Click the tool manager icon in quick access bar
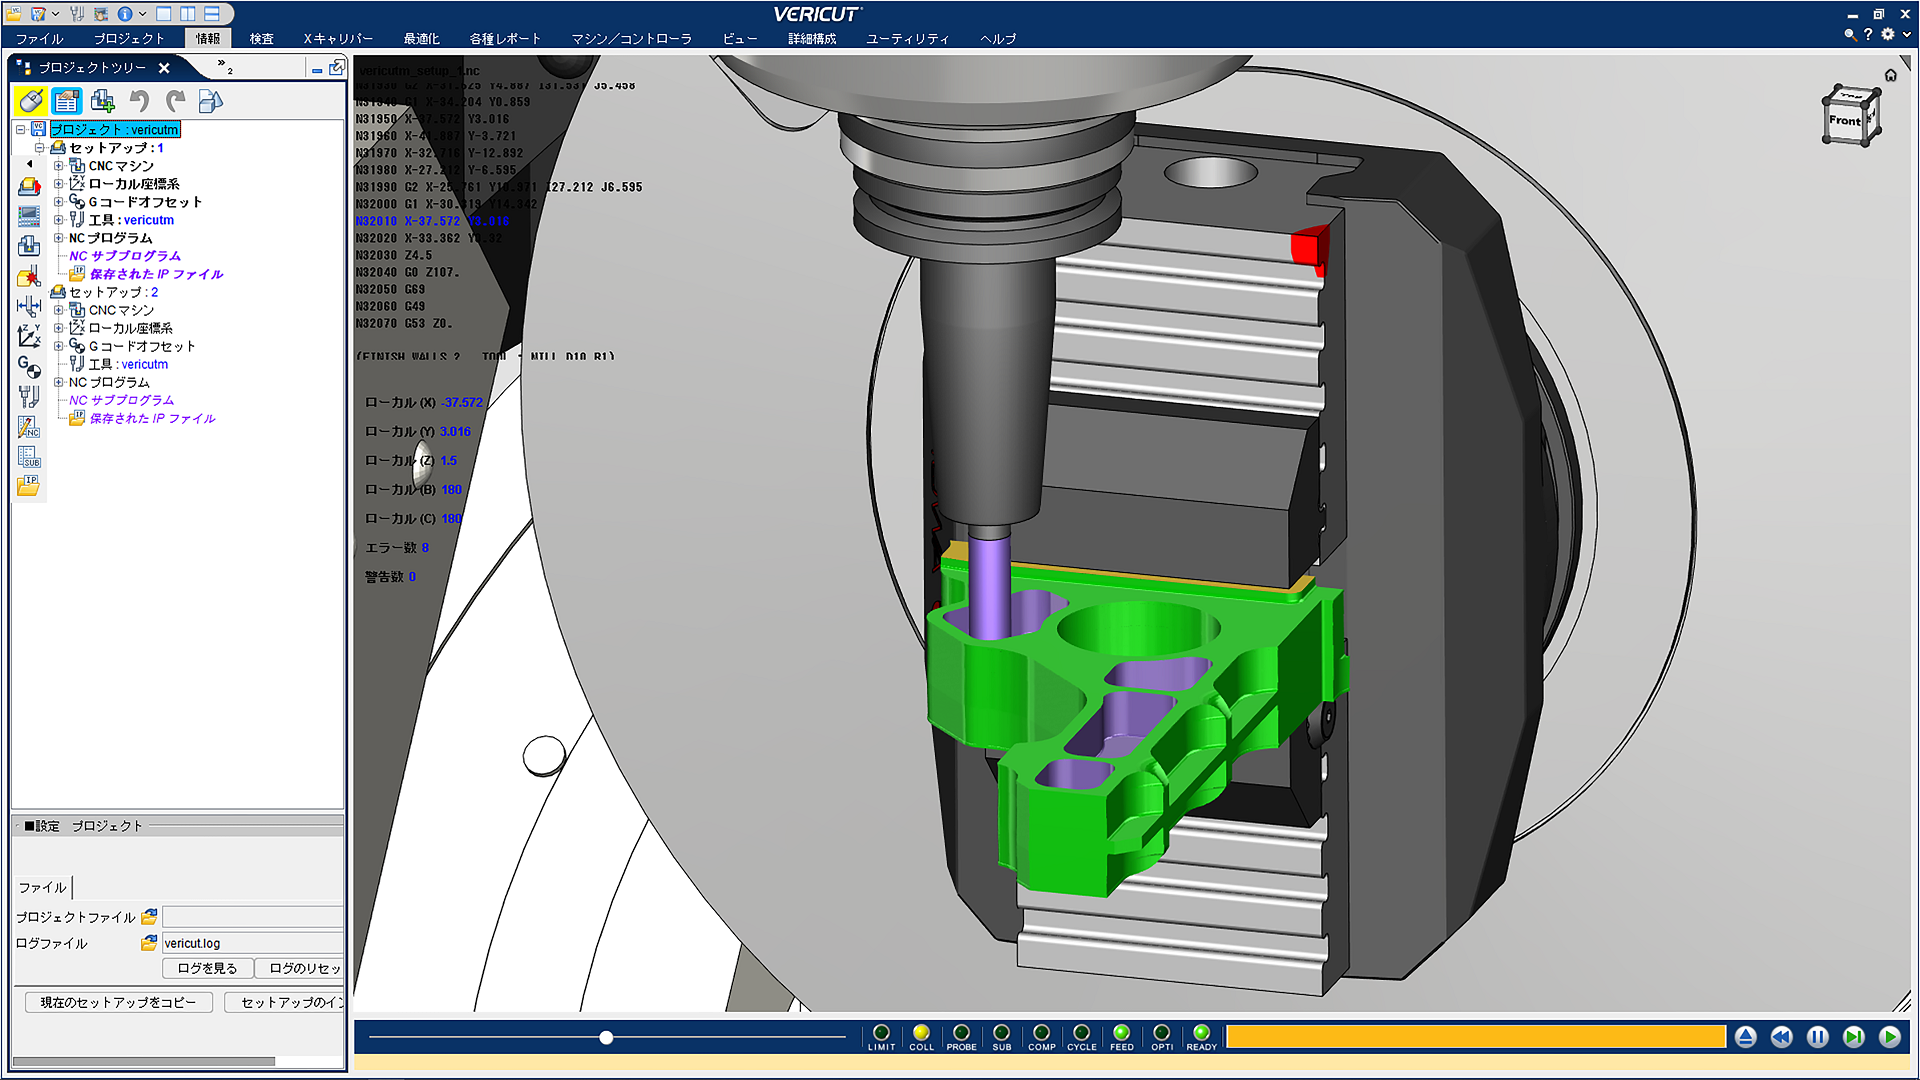 click(x=76, y=14)
